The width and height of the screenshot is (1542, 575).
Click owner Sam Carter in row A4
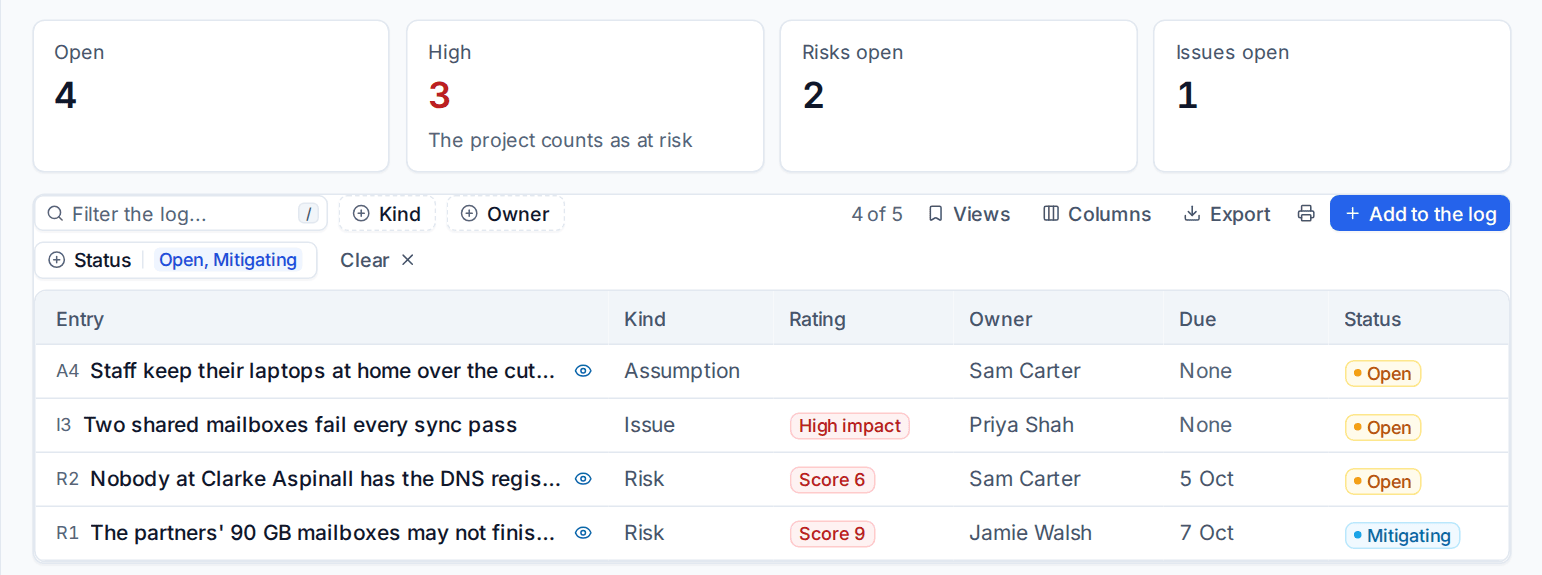click(1025, 371)
